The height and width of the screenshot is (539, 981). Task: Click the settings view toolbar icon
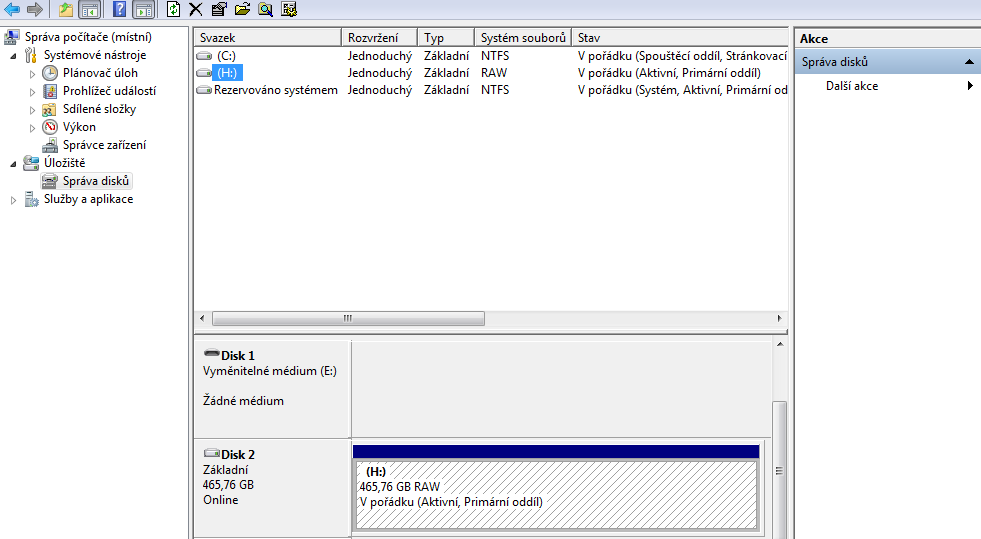(x=289, y=9)
